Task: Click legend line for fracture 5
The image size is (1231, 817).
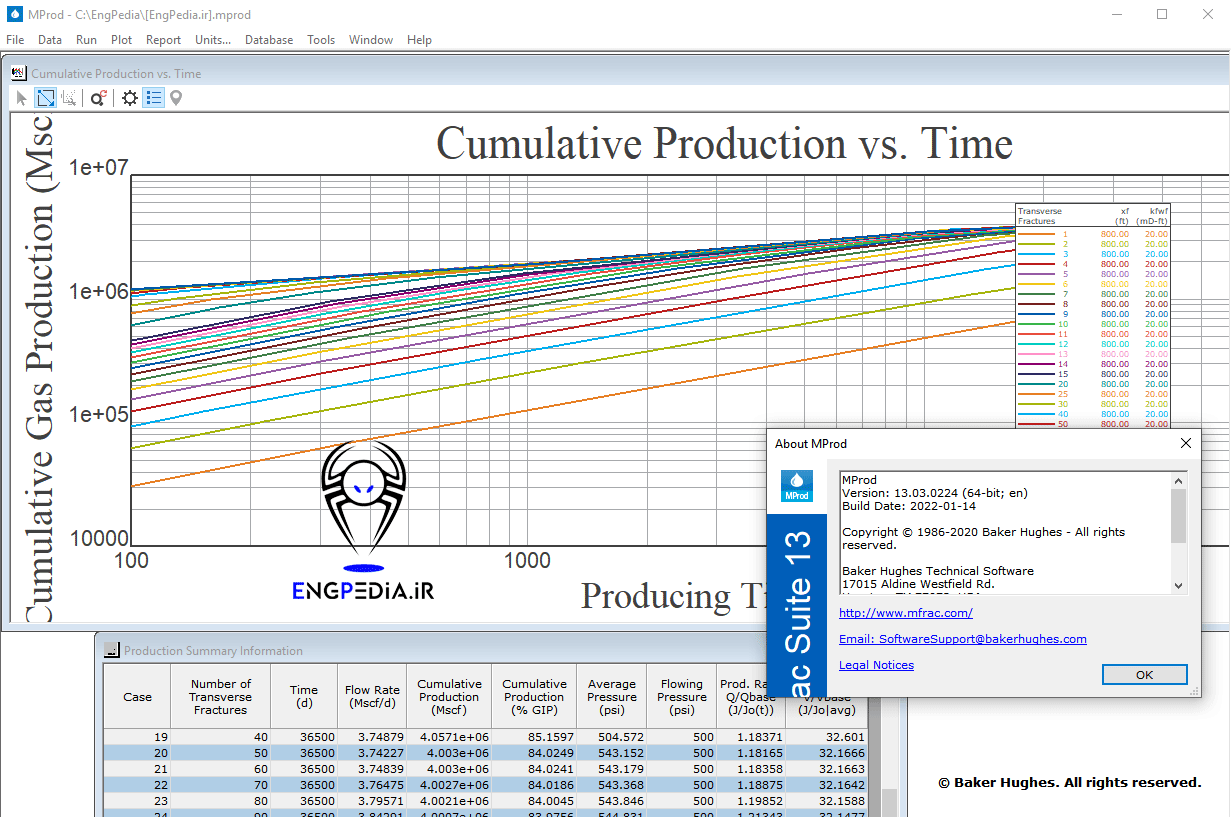Action: tap(1034, 274)
